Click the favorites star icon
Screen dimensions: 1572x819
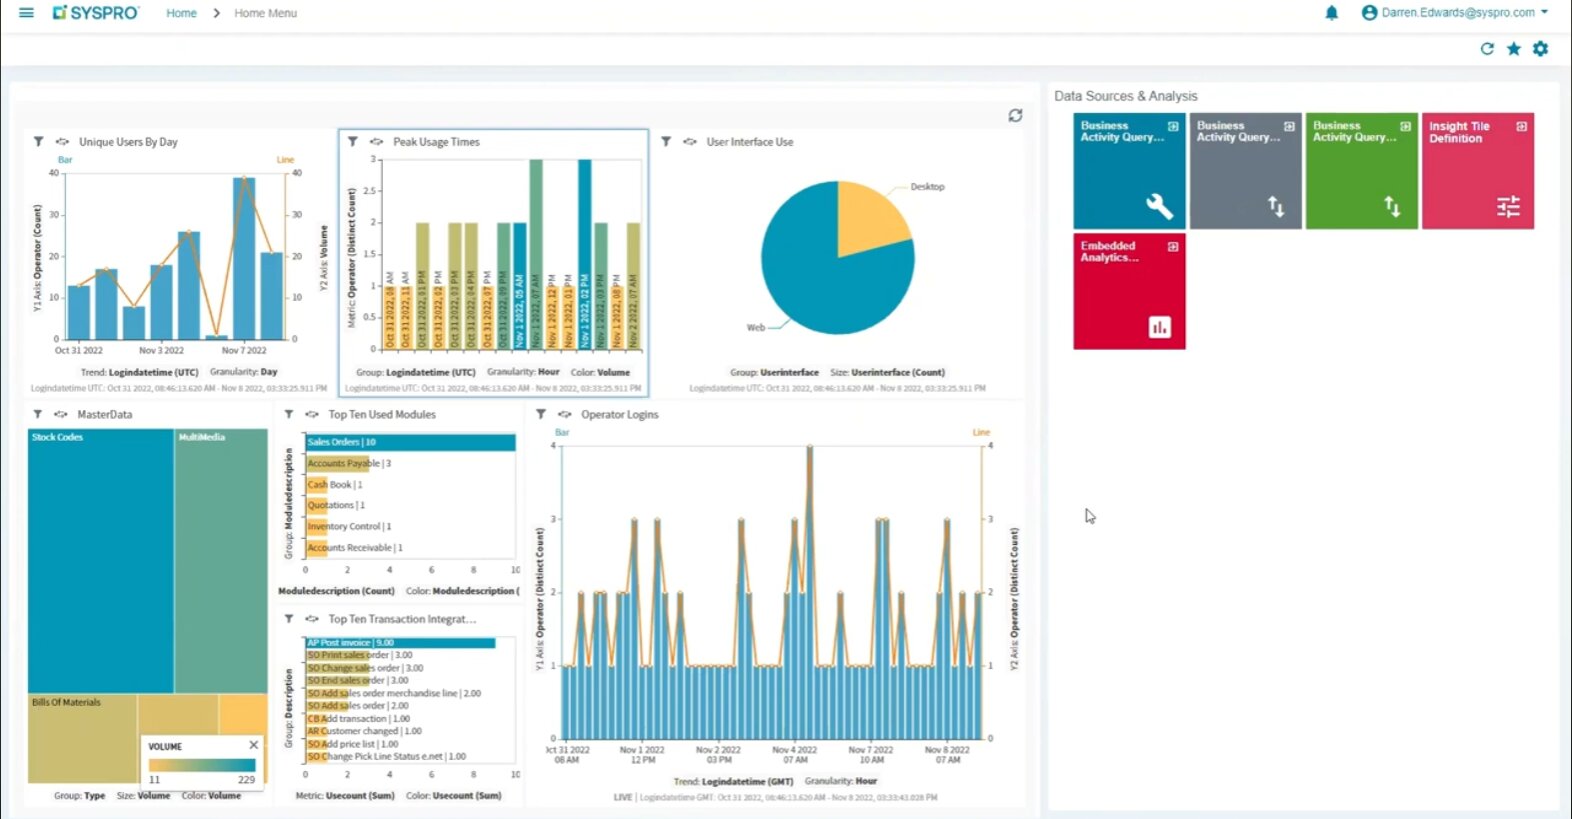[1514, 49]
